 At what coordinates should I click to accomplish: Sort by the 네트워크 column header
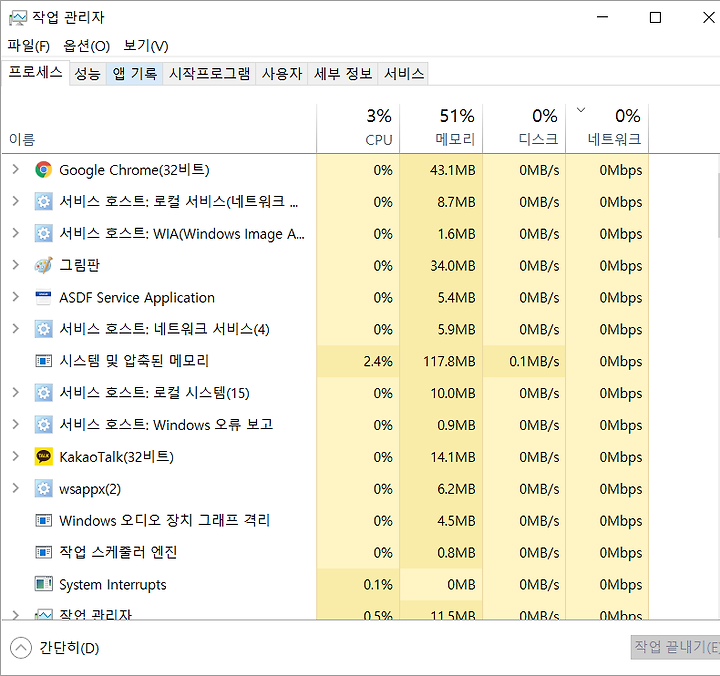click(x=607, y=129)
